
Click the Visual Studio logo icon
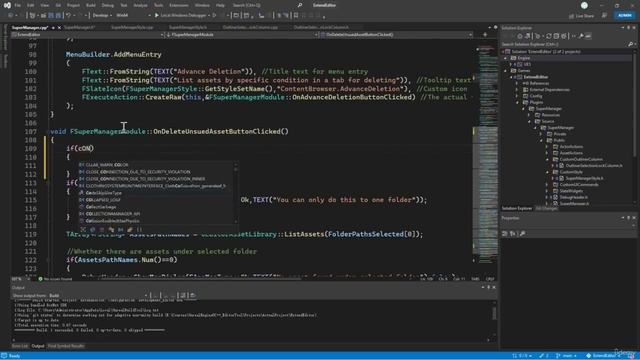click(7, 5)
